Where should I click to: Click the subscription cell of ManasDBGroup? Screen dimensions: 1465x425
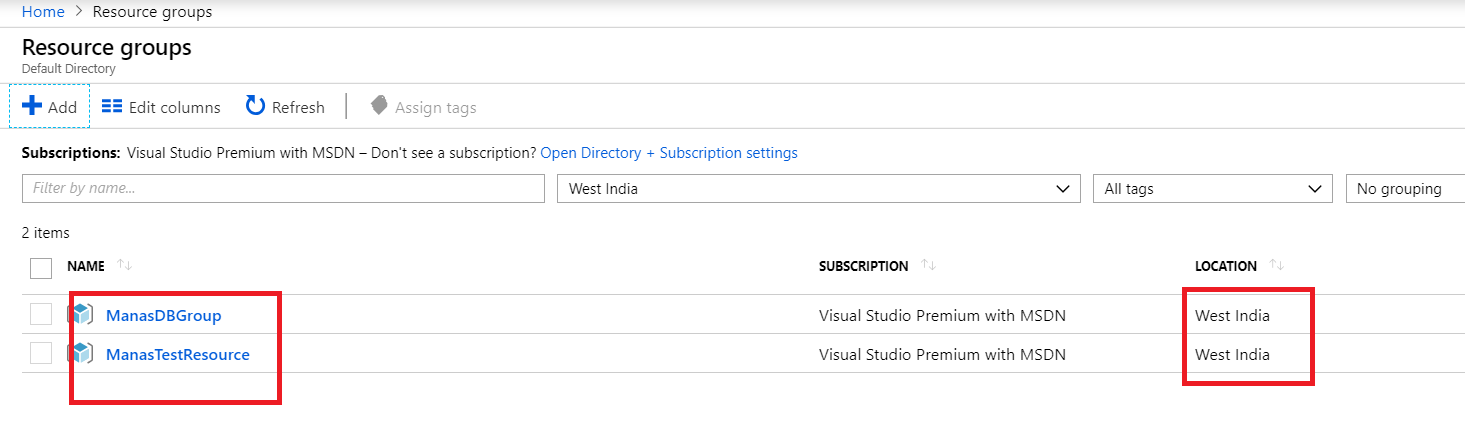942,315
